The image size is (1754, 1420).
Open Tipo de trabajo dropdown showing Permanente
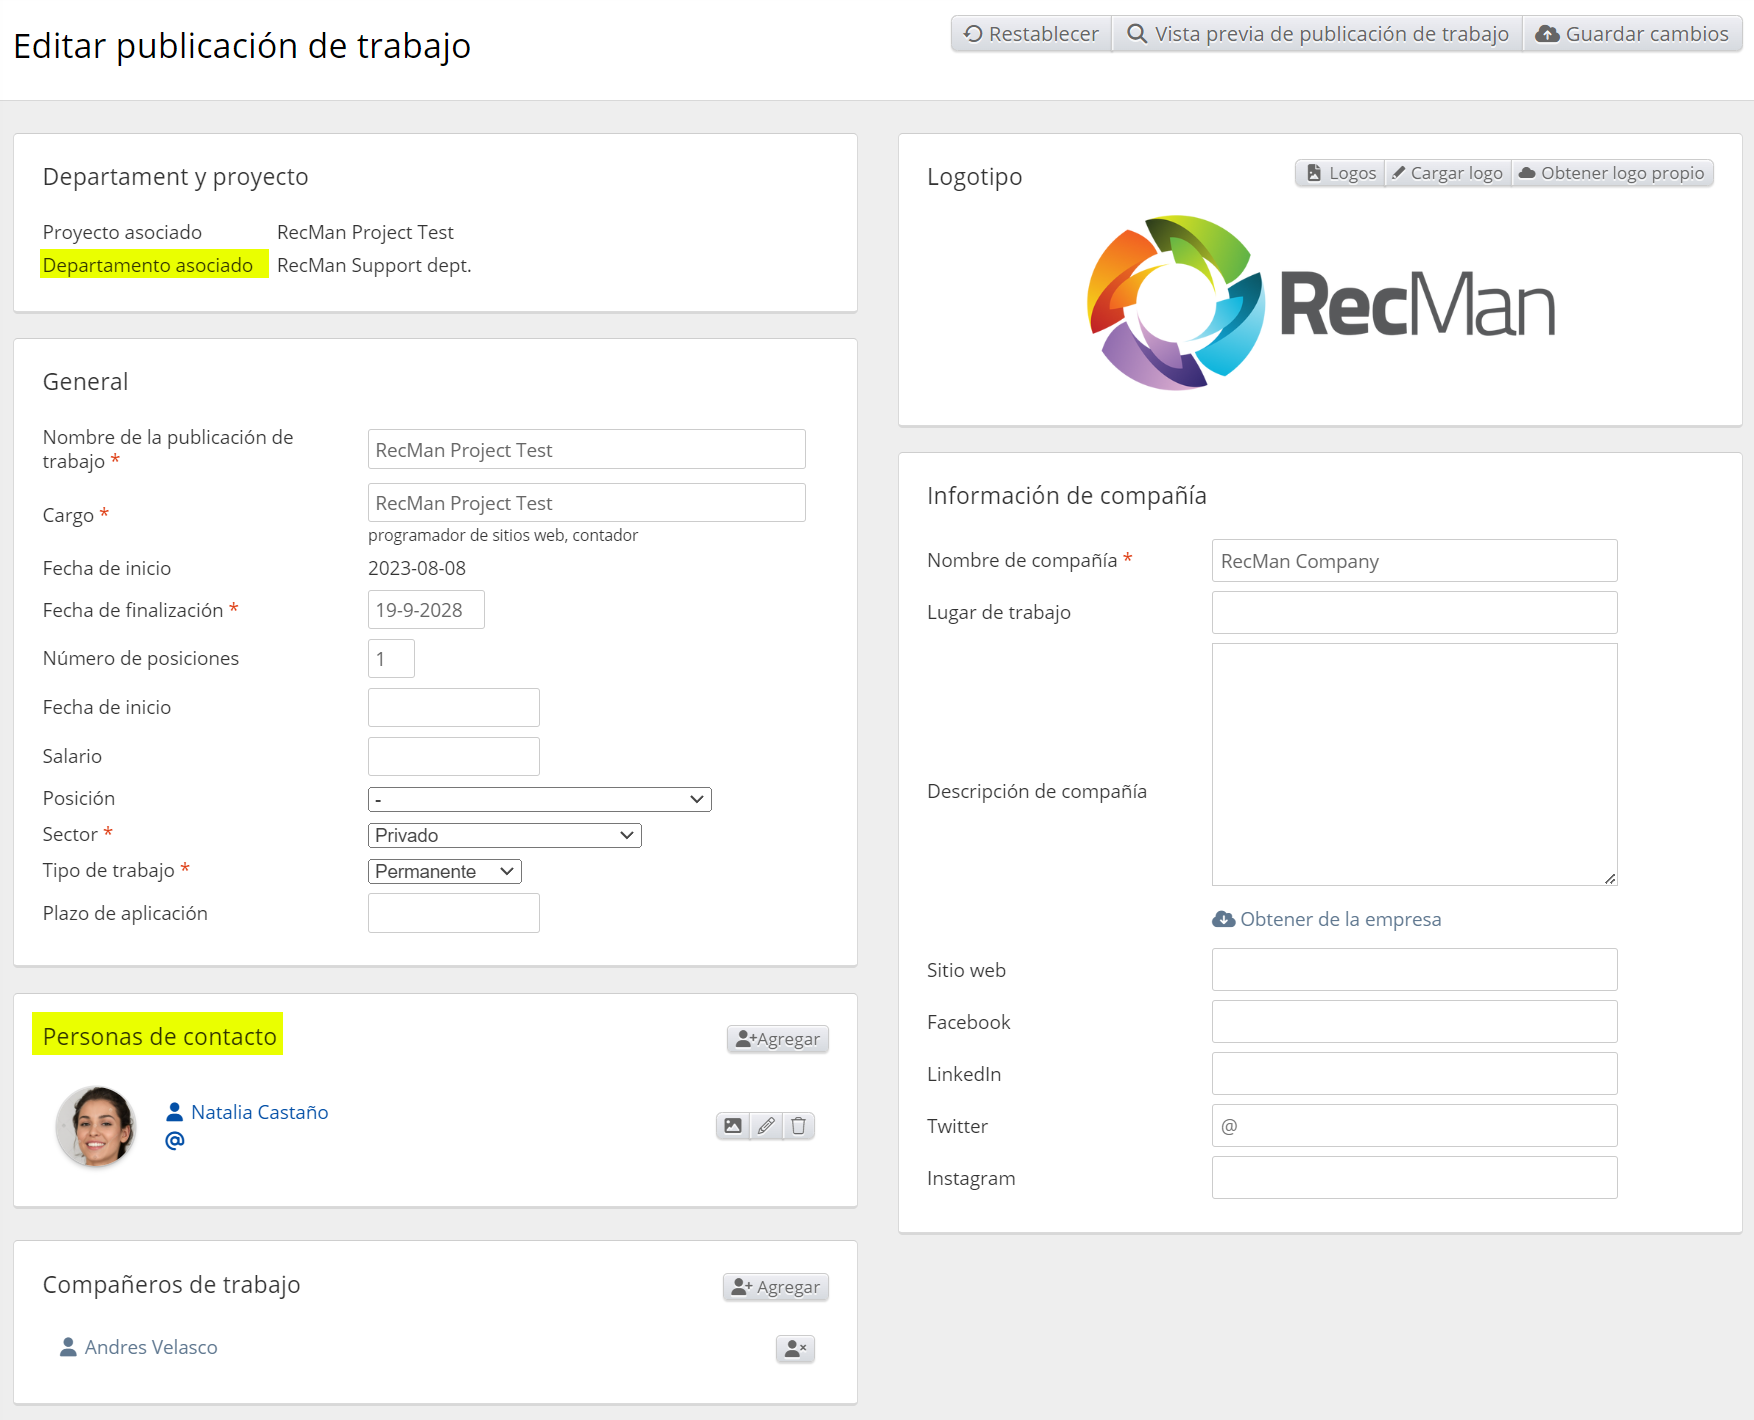[444, 871]
